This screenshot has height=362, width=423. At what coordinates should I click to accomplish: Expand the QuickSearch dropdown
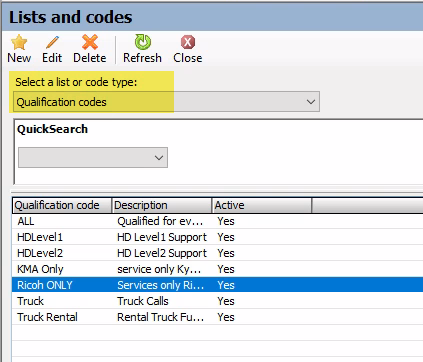click(x=93, y=157)
